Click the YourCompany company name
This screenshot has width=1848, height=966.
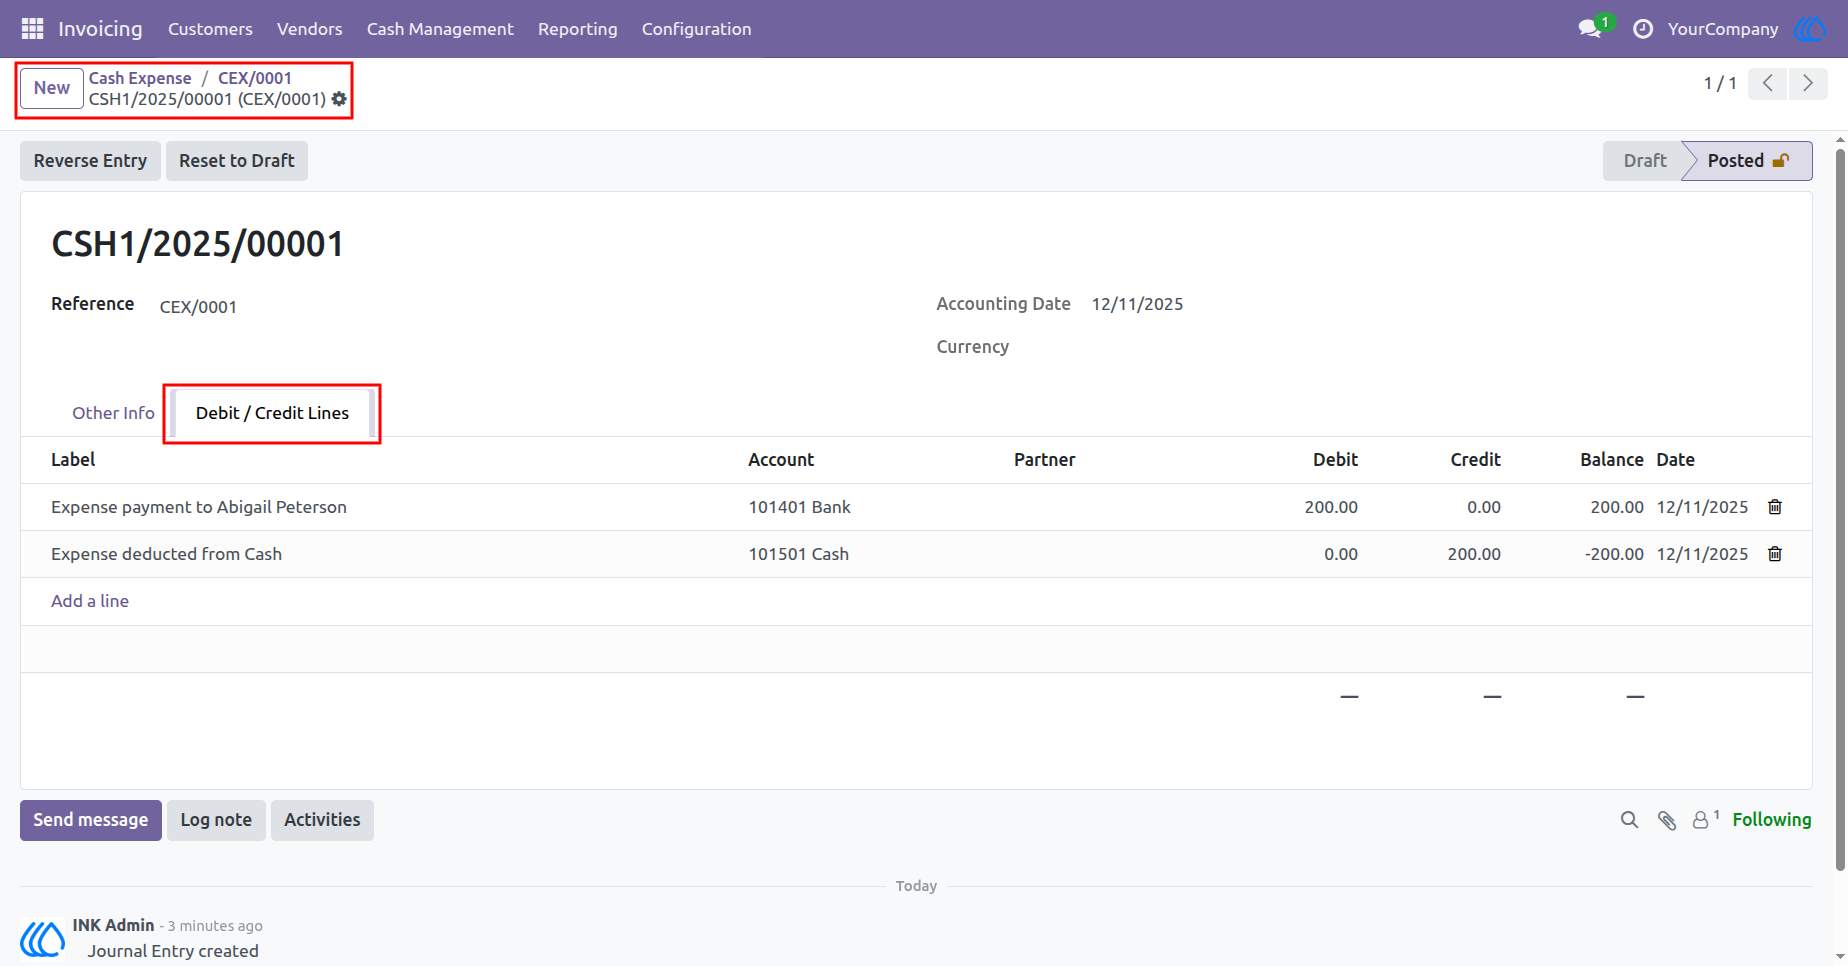click(1723, 29)
